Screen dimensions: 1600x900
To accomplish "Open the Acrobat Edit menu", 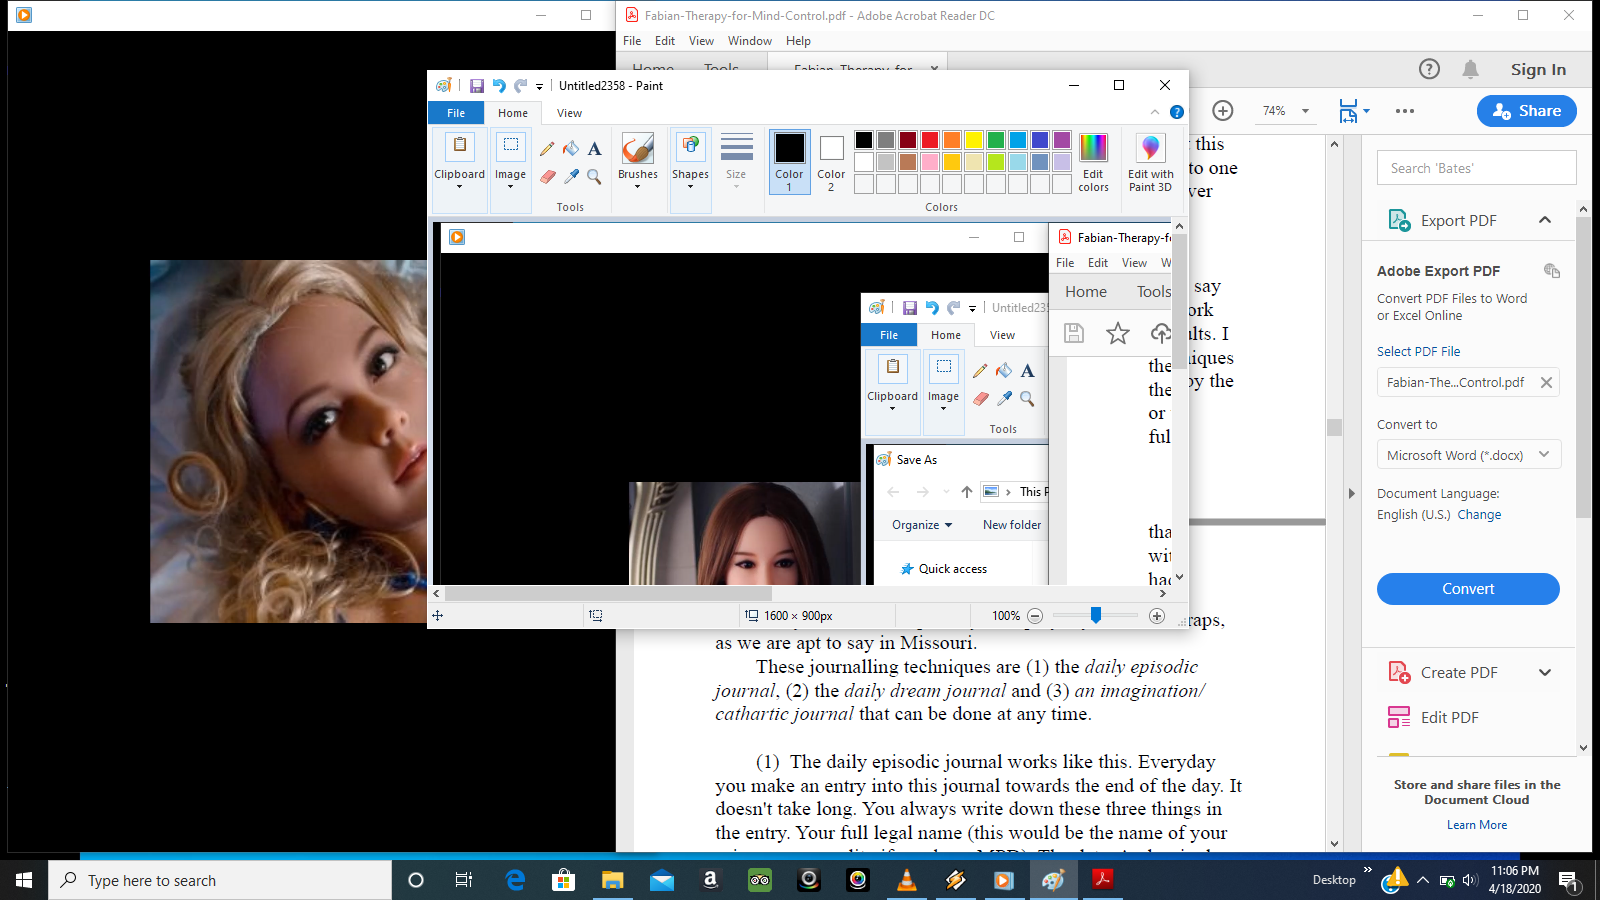I will point(665,41).
